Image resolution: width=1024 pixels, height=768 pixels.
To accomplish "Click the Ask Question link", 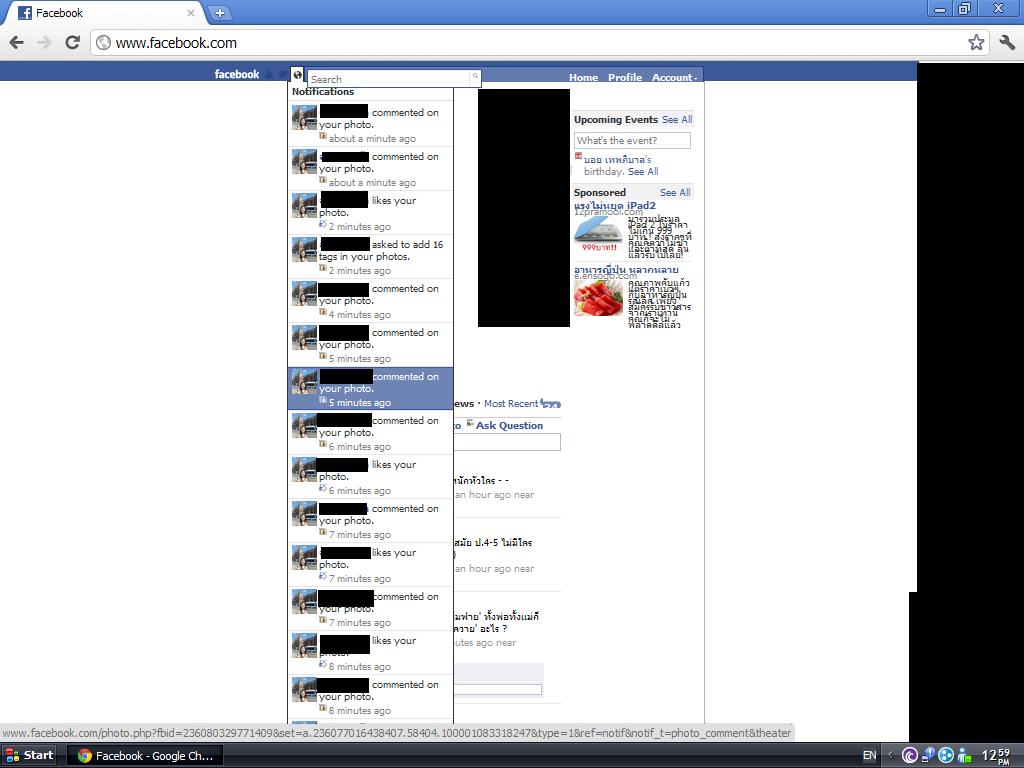I will pyautogui.click(x=509, y=425).
